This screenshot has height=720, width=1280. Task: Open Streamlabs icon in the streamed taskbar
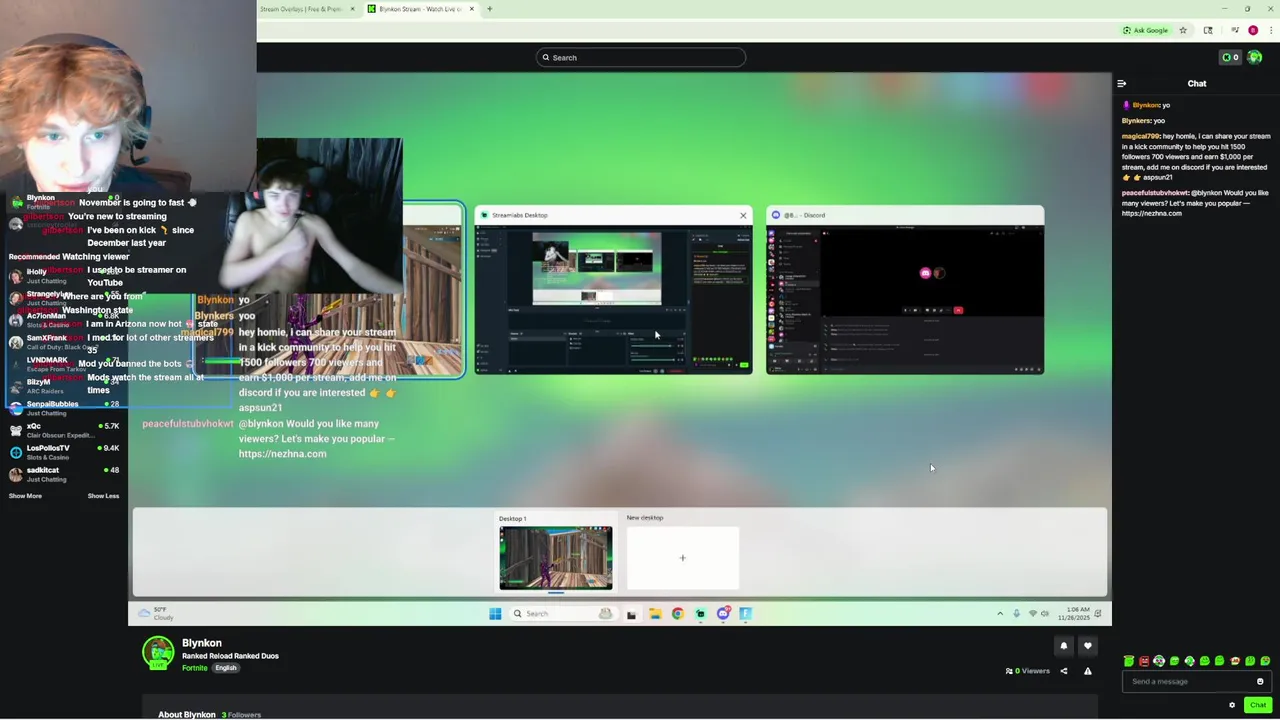[700, 614]
